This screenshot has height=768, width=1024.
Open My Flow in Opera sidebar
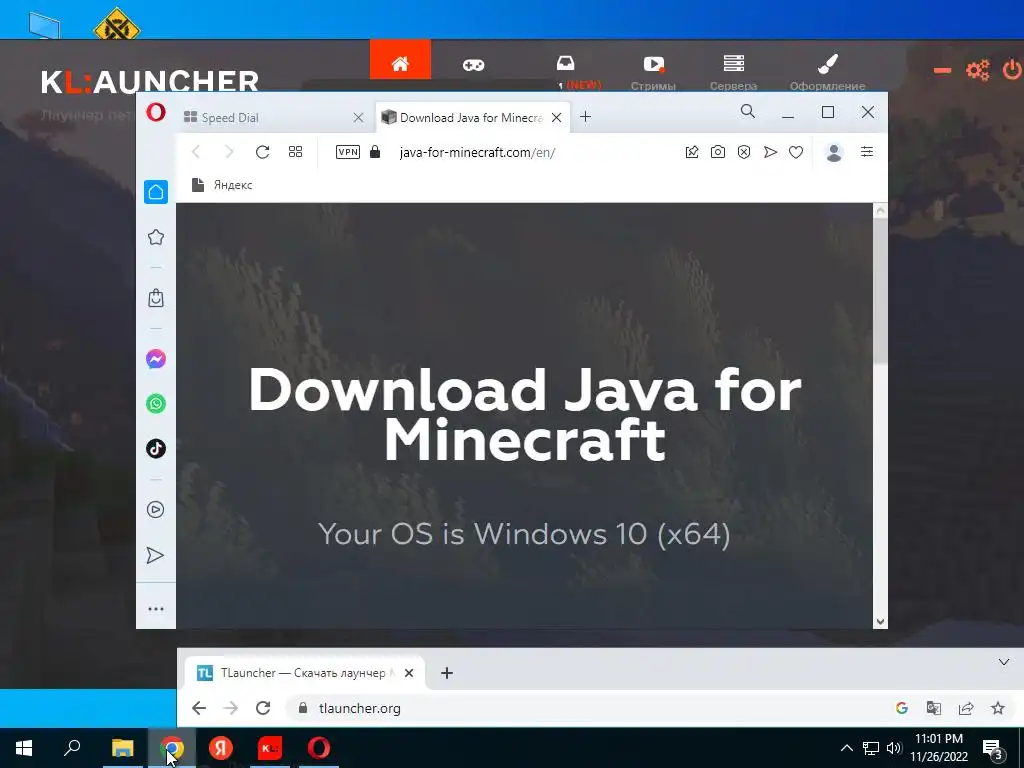[155, 555]
